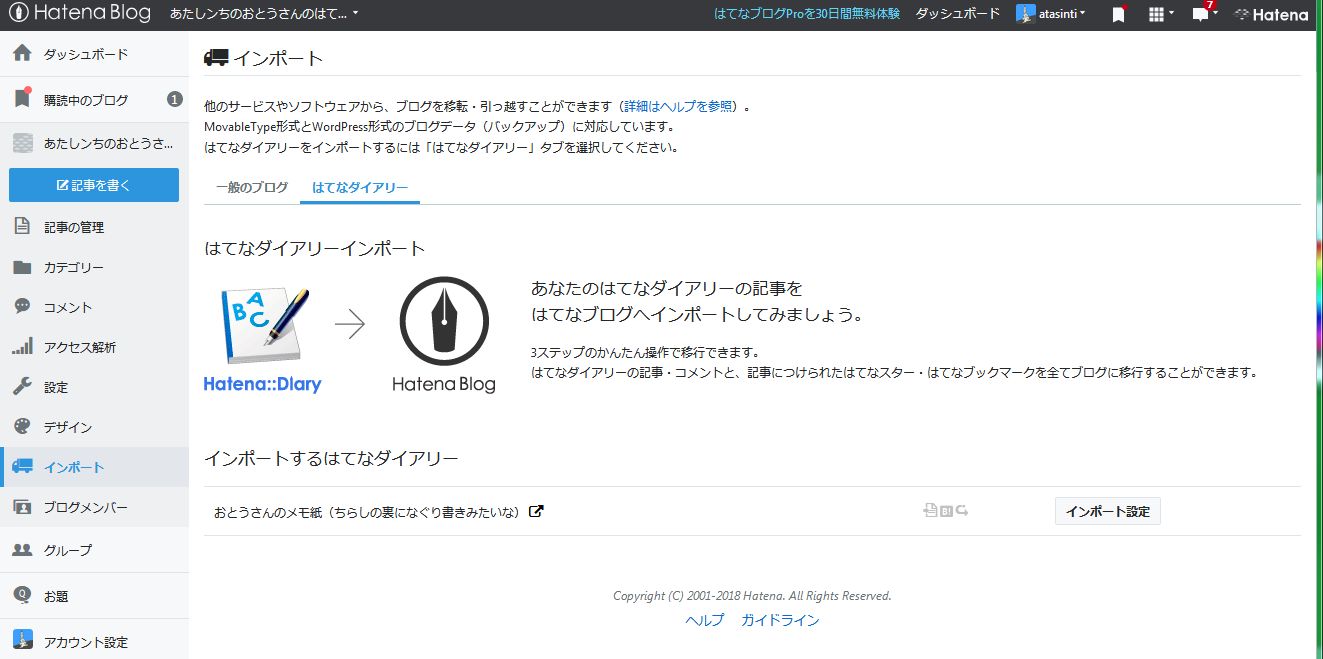Click the Hatena::Diary notebook logo image
The height and width of the screenshot is (659, 1323).
(262, 339)
